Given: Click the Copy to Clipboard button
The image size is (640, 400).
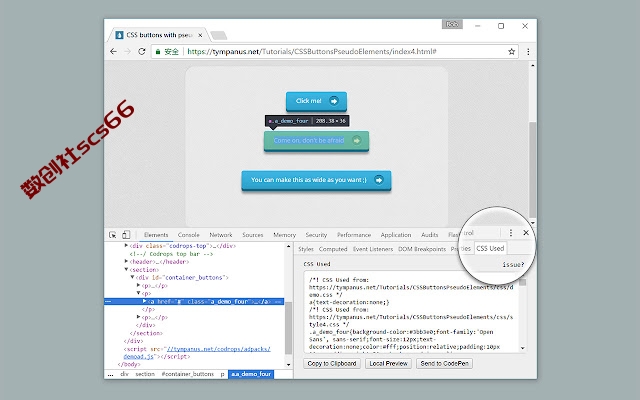Looking at the screenshot, I should point(332,363).
